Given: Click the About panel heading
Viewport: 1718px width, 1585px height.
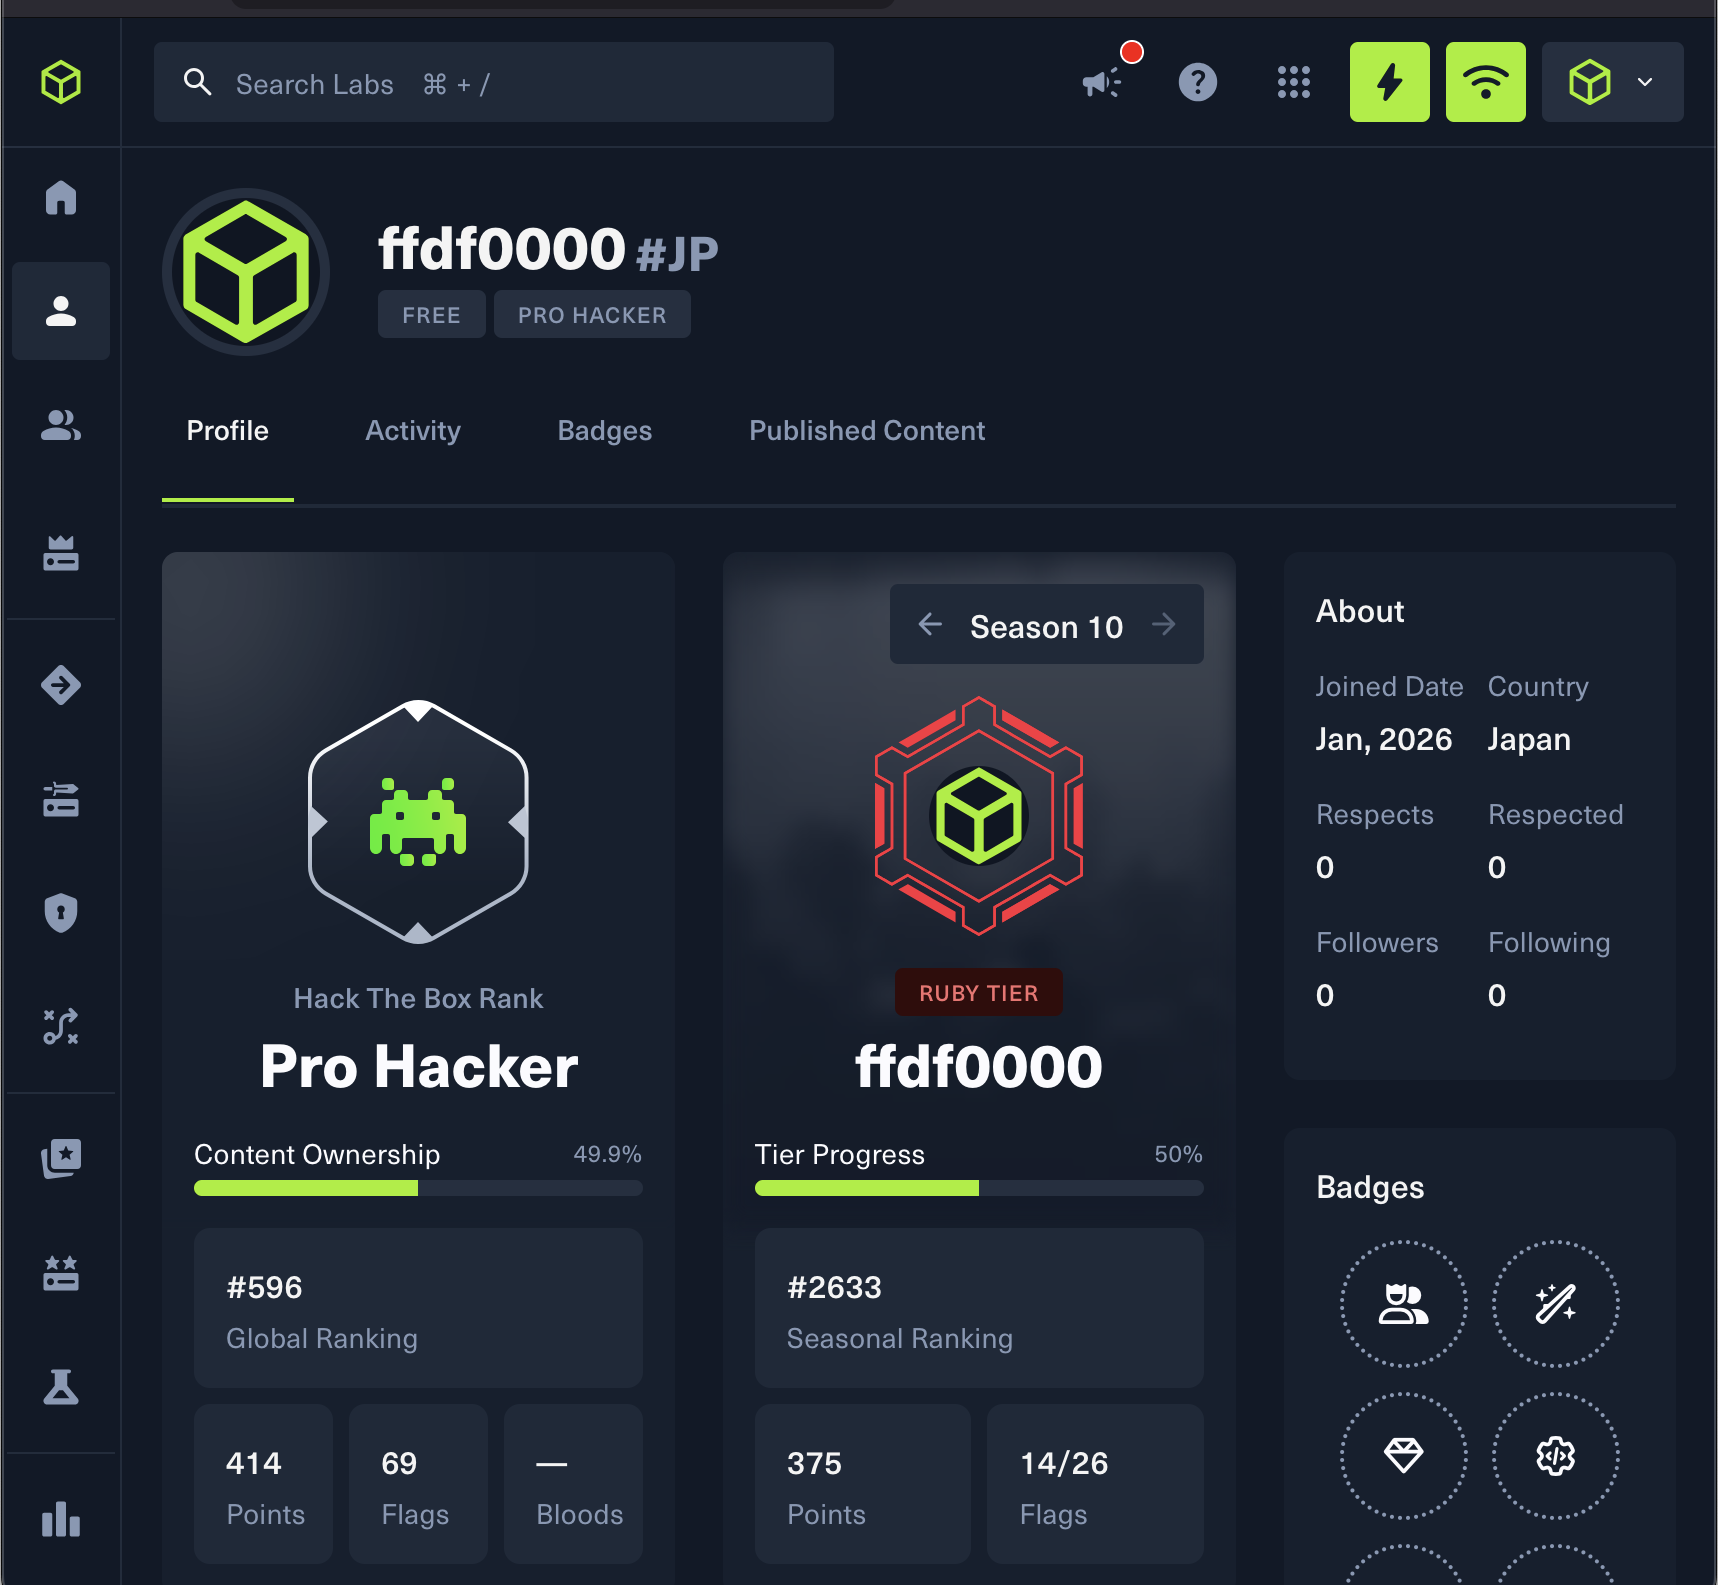Looking at the screenshot, I should [1360, 611].
